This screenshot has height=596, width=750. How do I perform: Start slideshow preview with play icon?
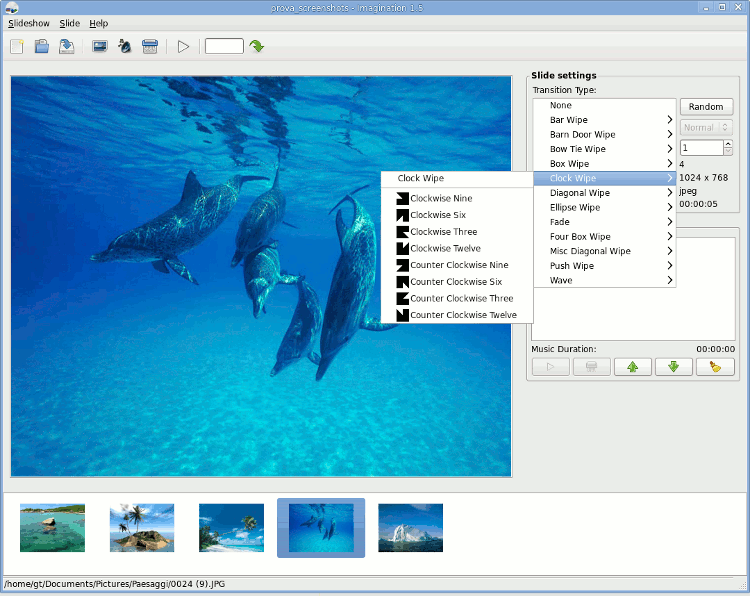point(183,46)
